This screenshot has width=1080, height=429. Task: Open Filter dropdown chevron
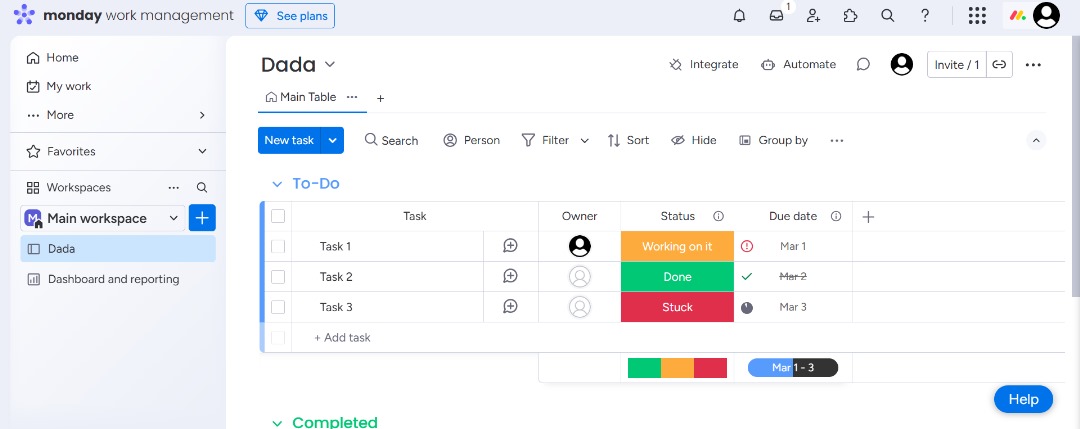pos(584,140)
